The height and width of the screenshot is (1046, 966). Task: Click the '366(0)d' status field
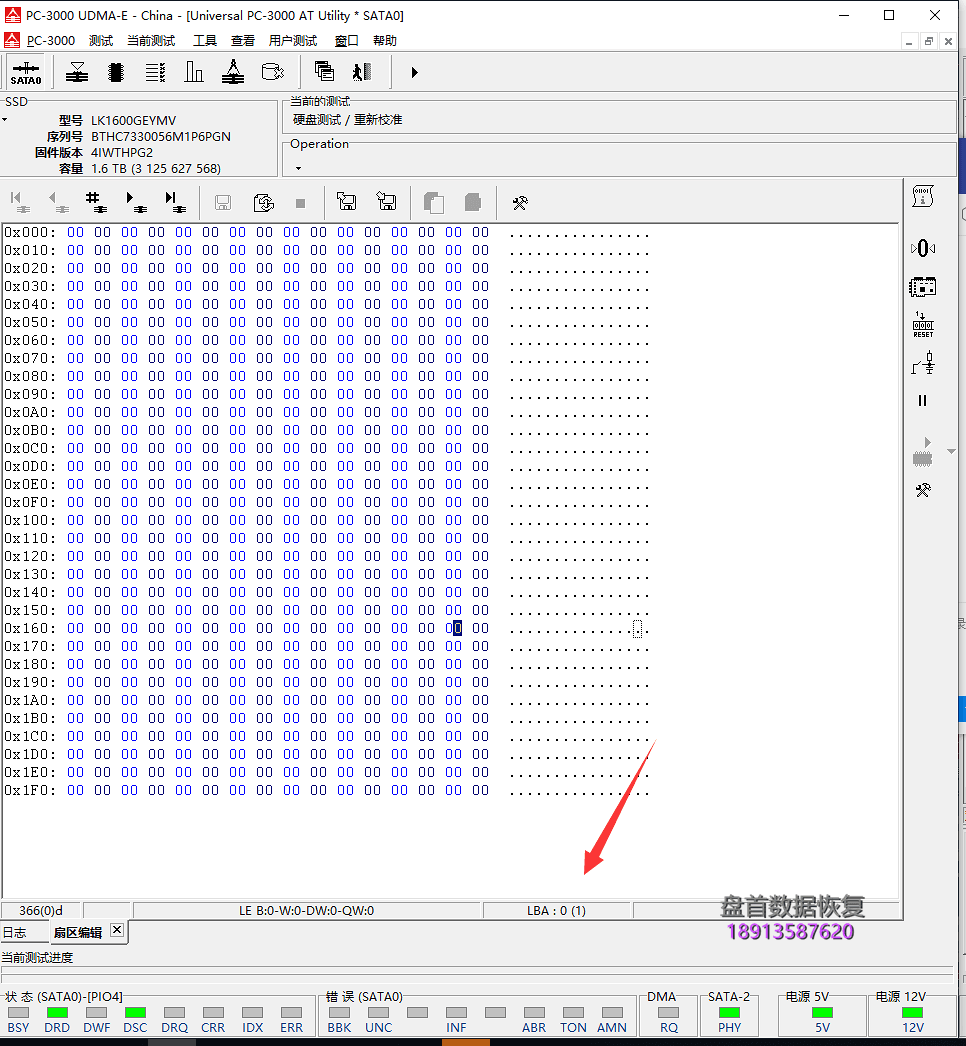tap(41, 911)
